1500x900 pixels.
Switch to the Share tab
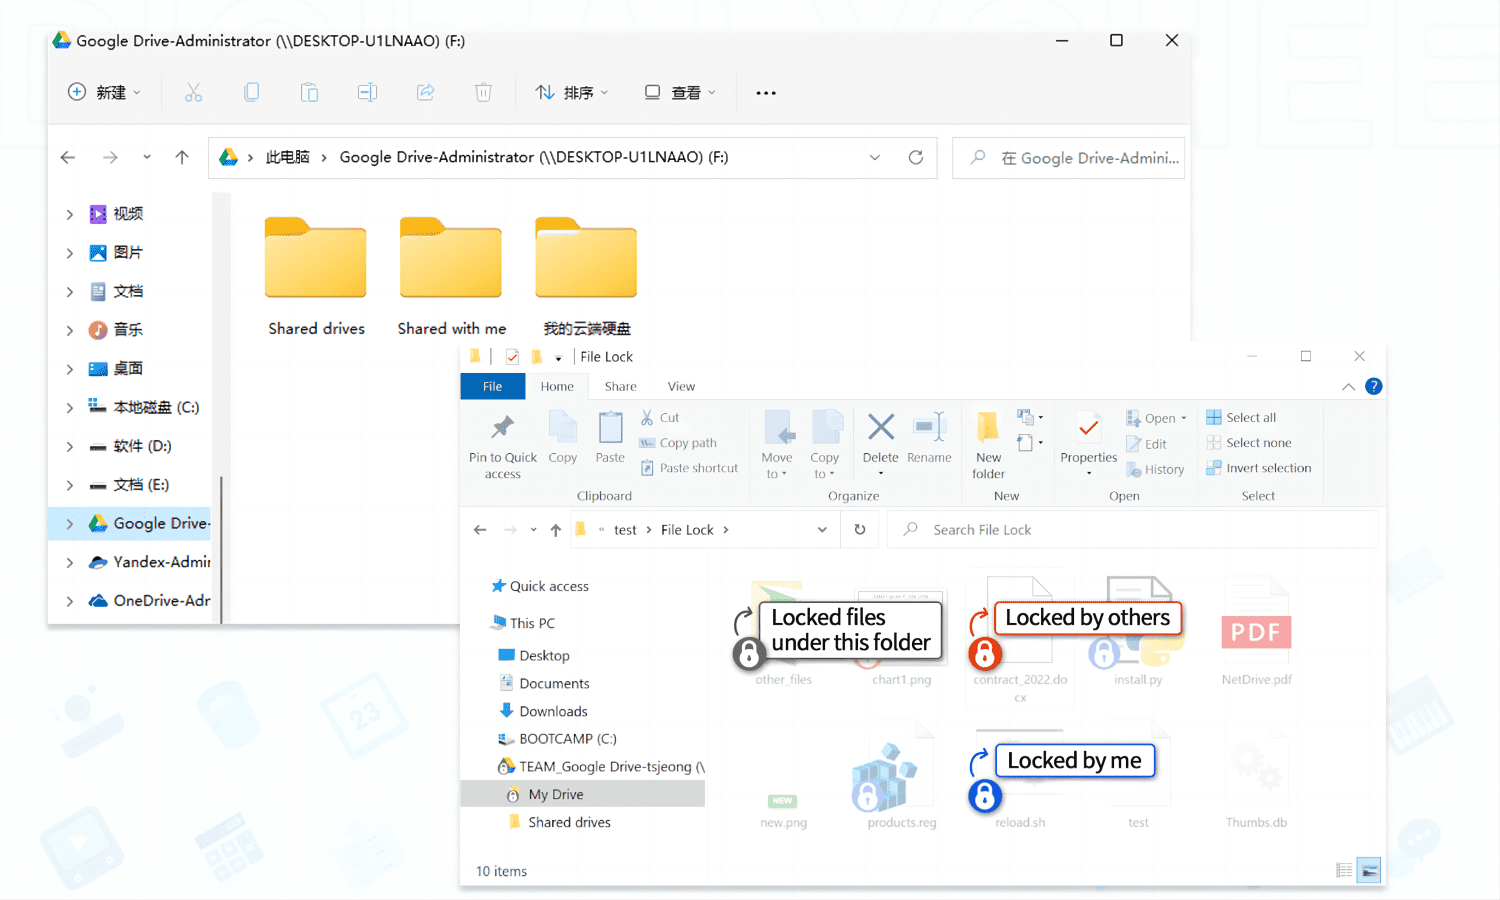point(620,386)
